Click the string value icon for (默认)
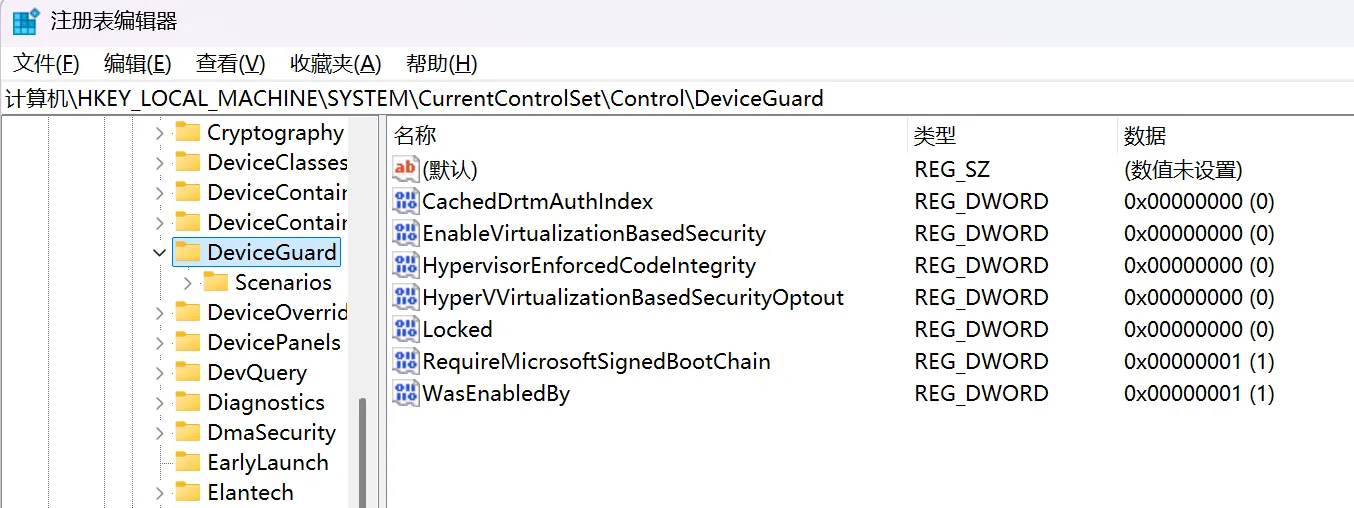Viewport: 1354px width, 508px height. click(405, 169)
